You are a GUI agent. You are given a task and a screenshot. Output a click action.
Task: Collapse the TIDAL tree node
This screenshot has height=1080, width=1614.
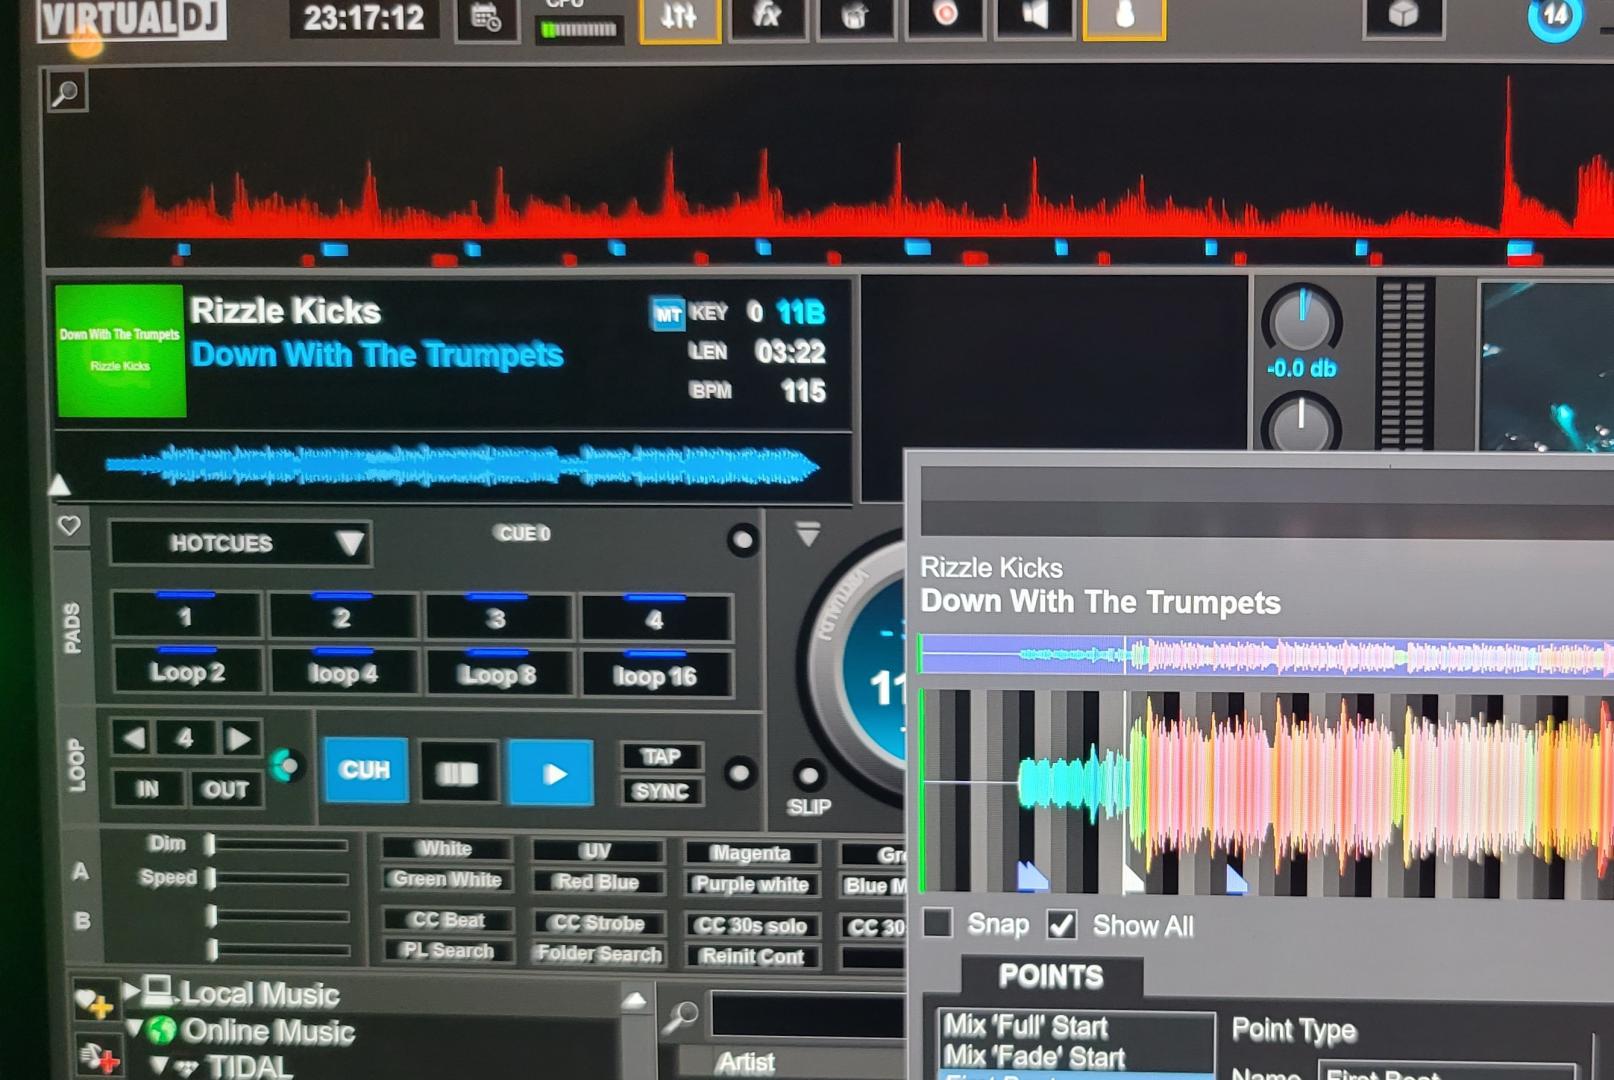158,1065
